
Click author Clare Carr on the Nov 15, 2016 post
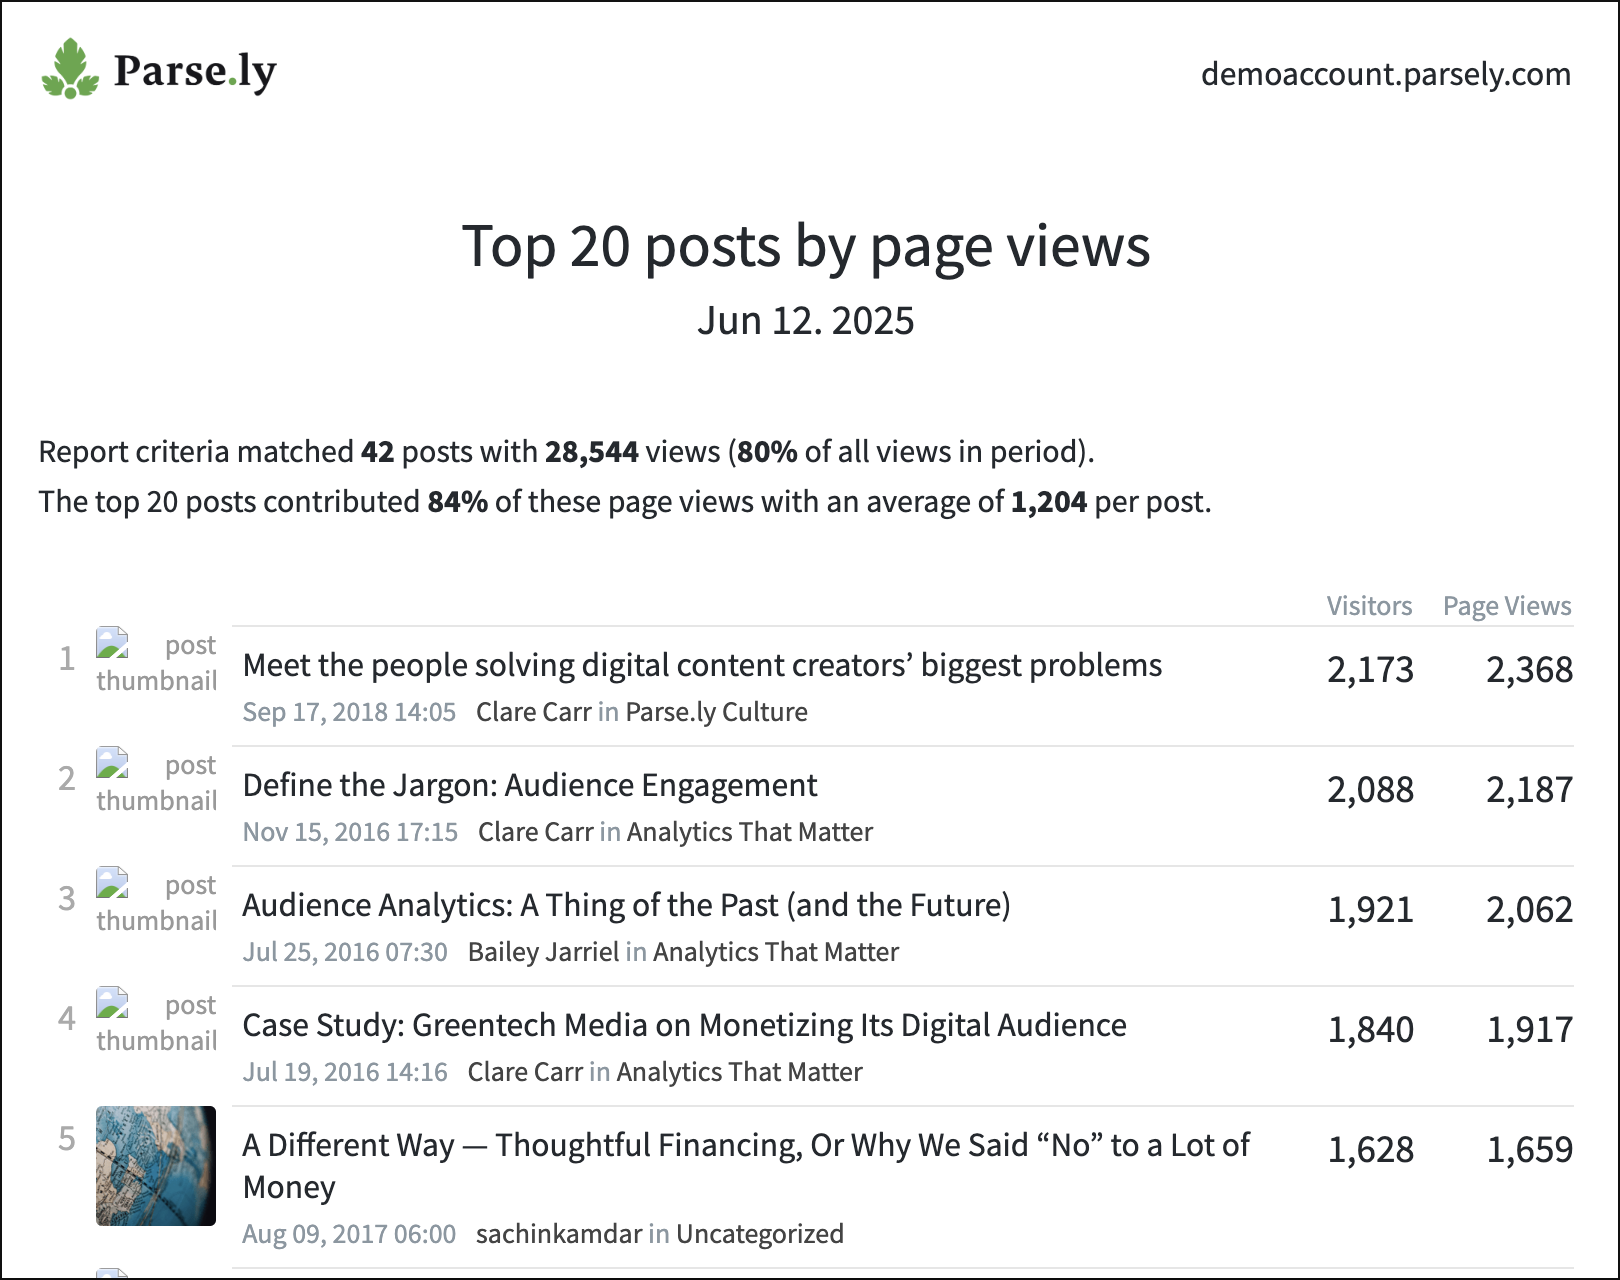[535, 832]
